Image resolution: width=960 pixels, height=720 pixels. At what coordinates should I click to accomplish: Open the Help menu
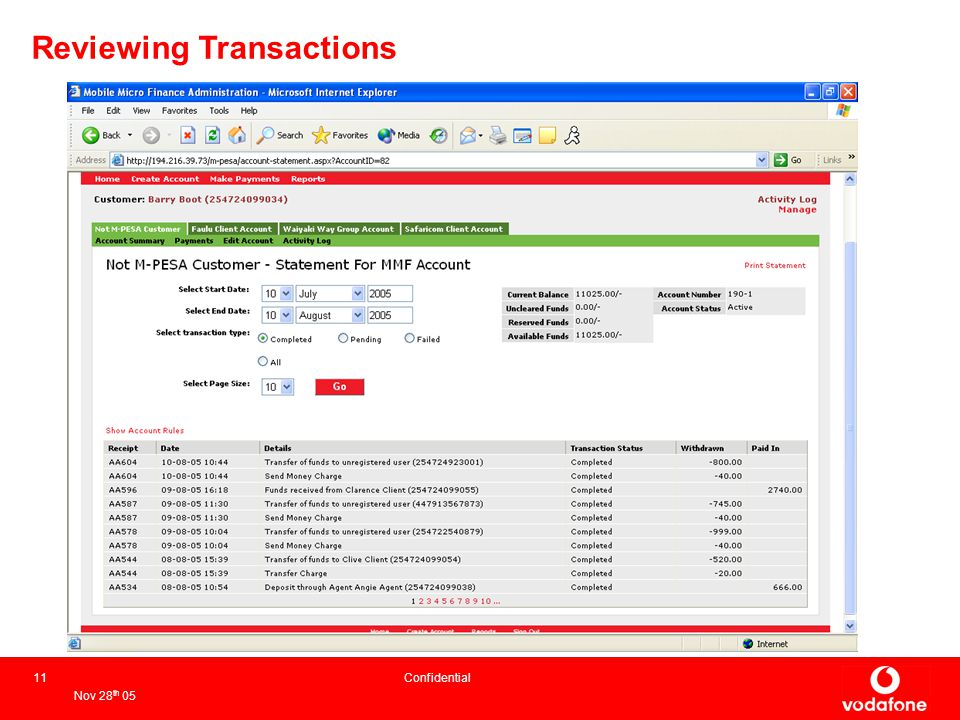[249, 111]
